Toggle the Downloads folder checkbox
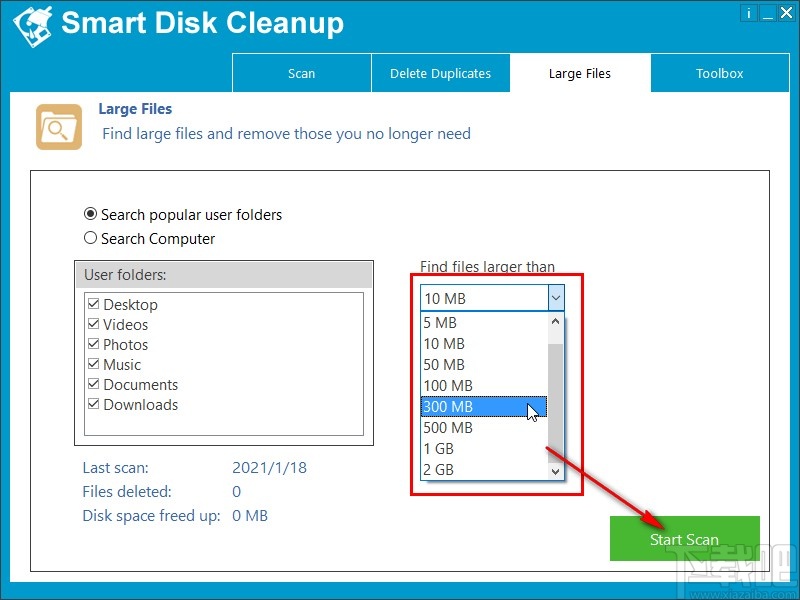The height and width of the screenshot is (600, 800). (x=93, y=404)
